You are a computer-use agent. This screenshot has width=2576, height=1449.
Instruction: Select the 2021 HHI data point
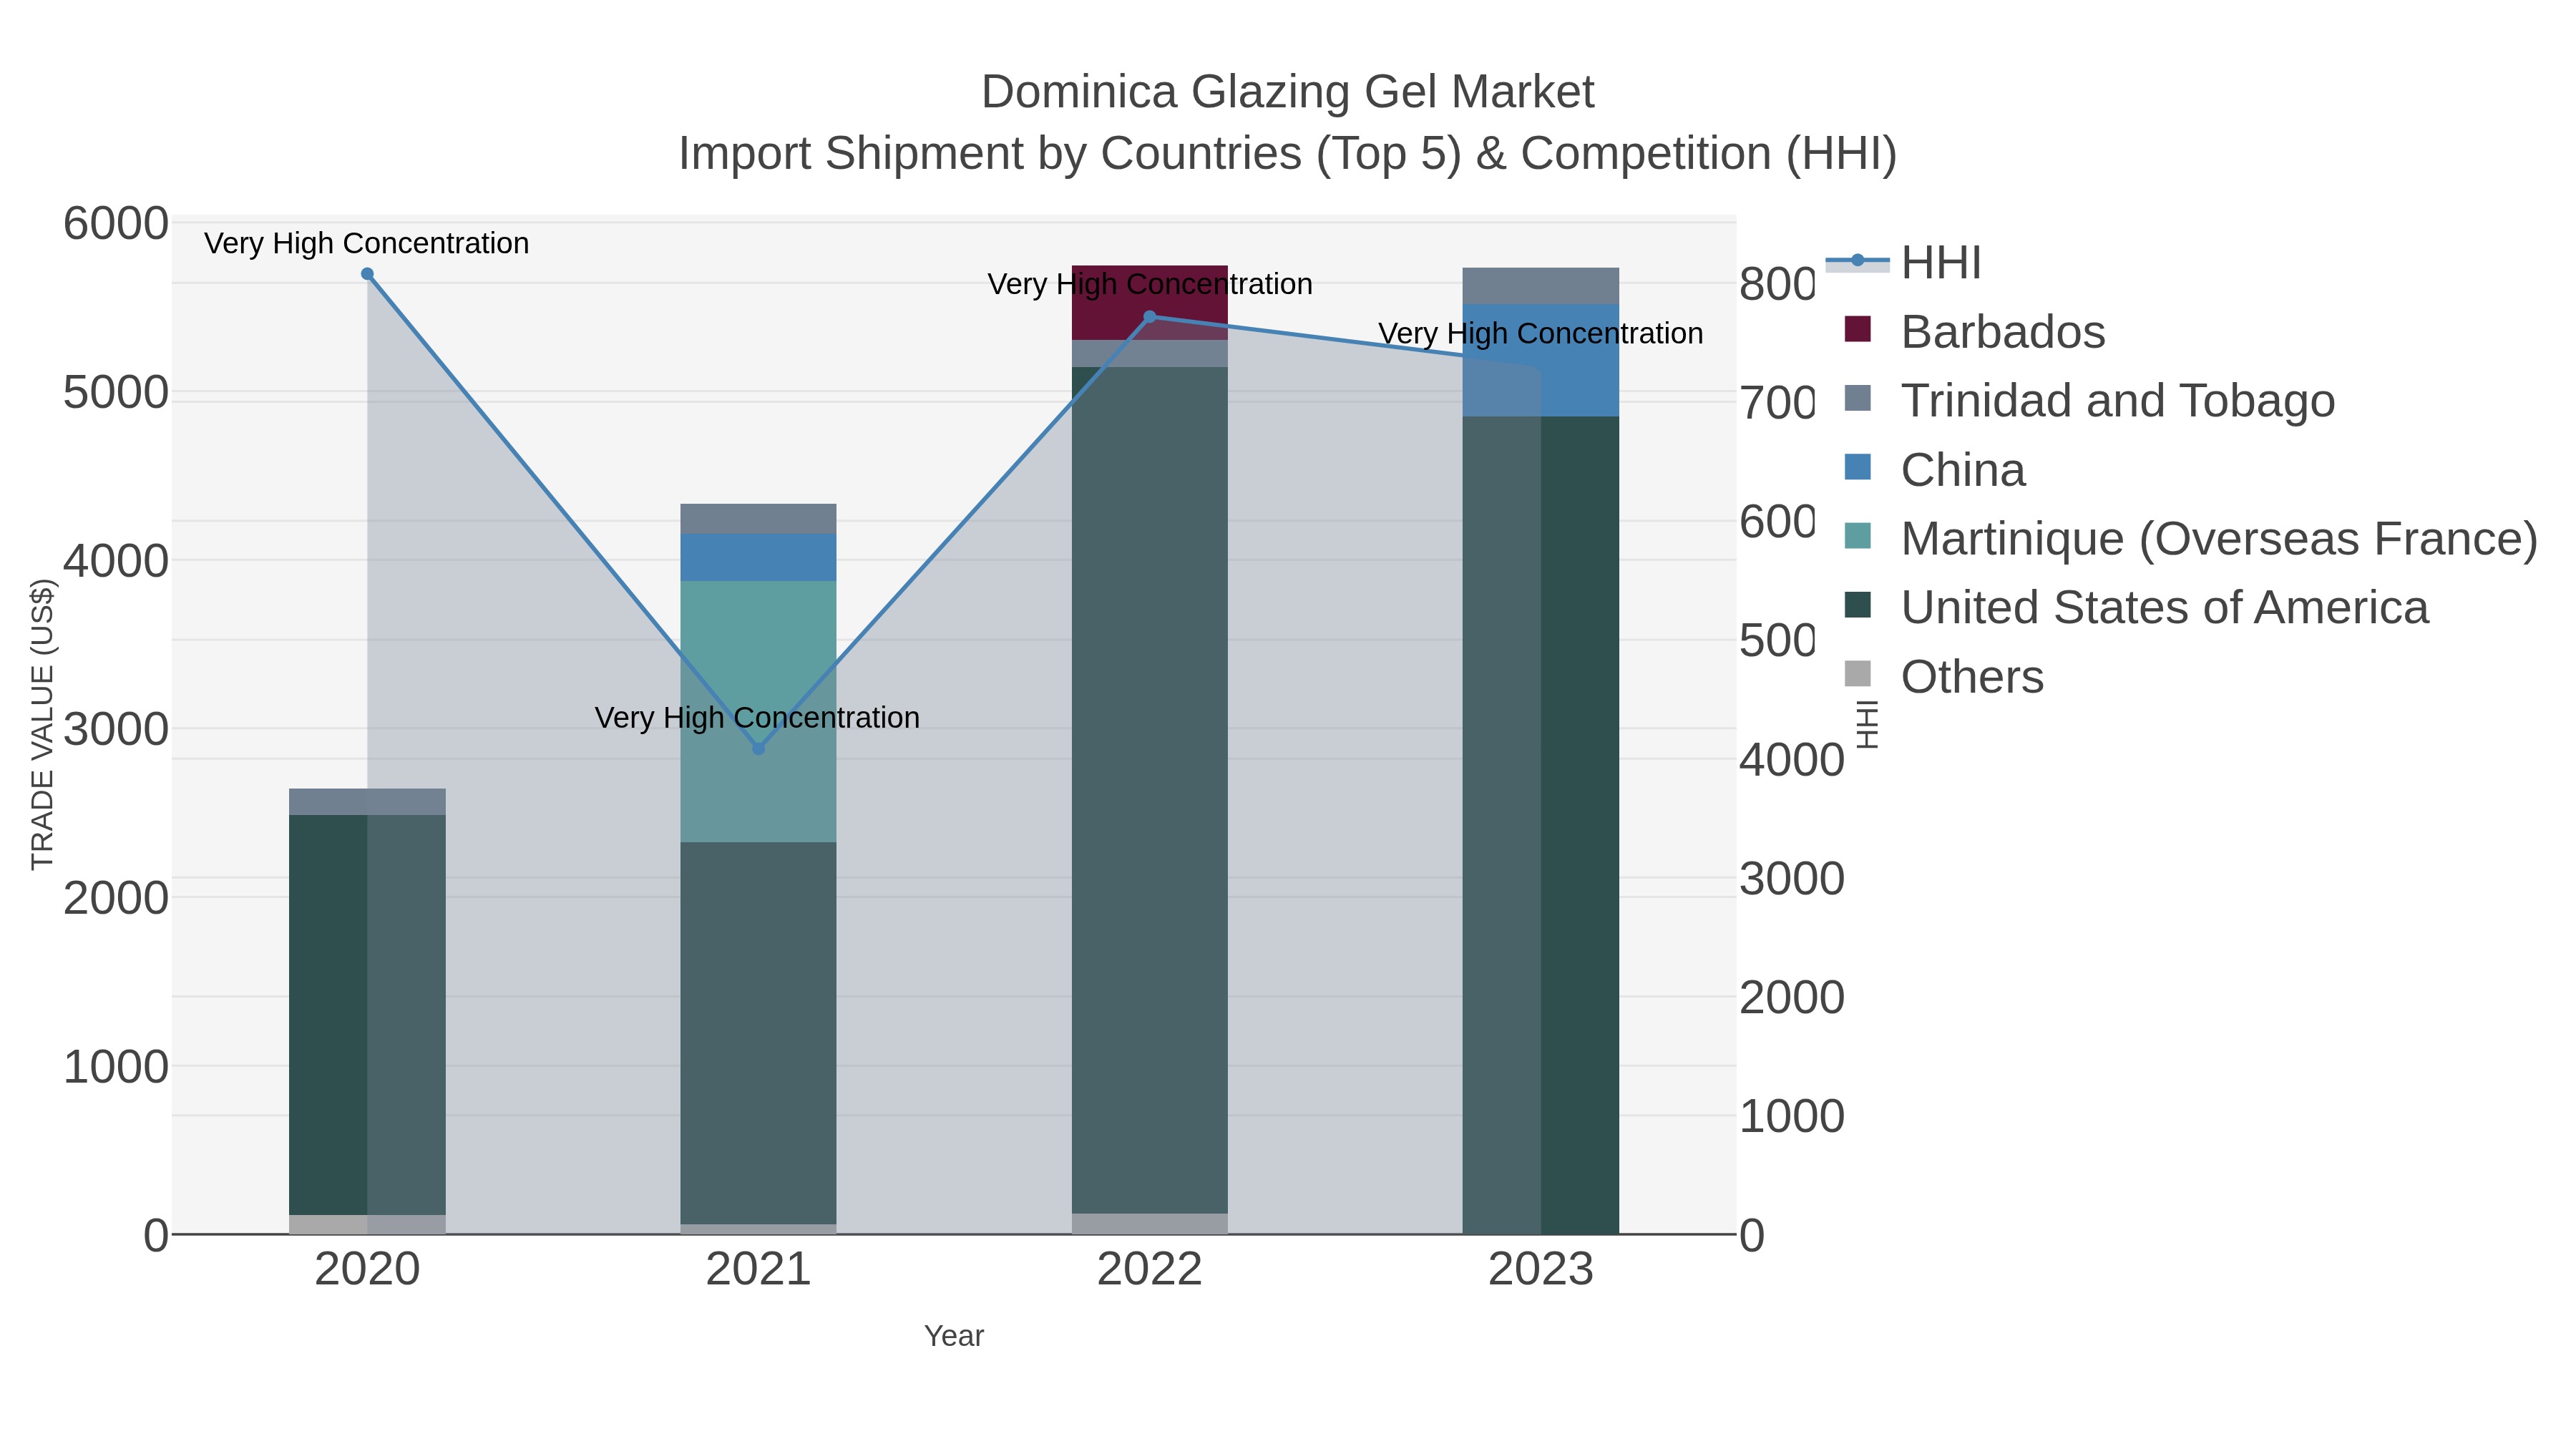click(758, 748)
